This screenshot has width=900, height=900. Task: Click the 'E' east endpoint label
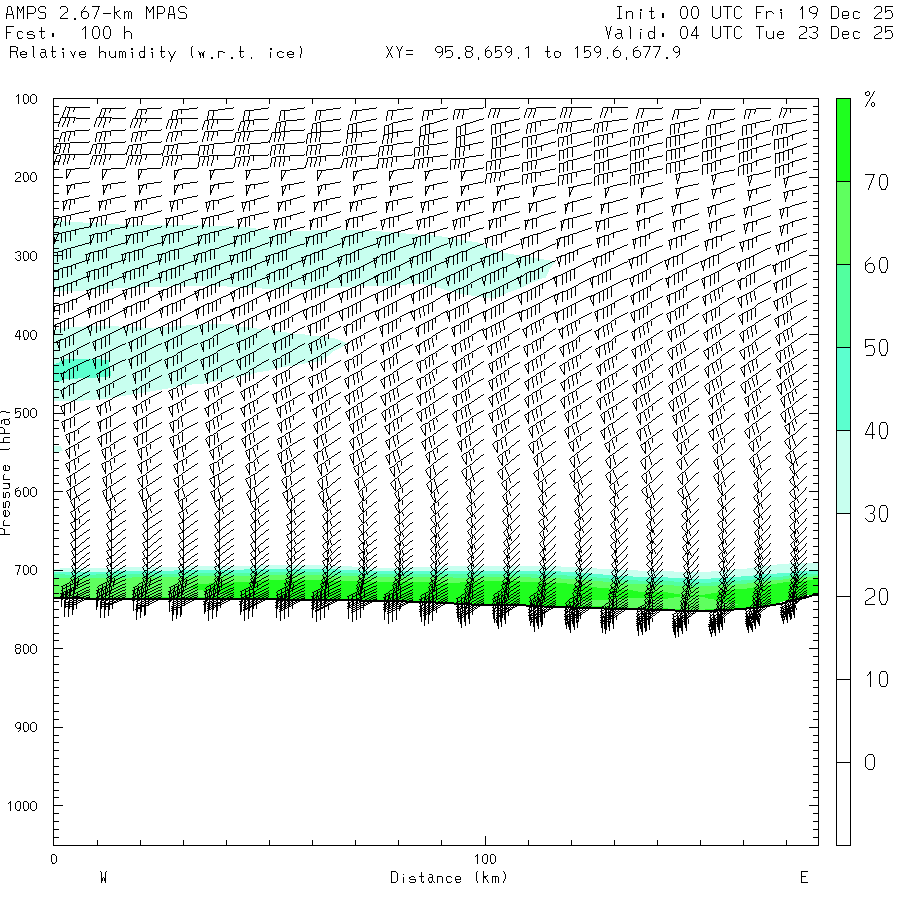point(804,878)
